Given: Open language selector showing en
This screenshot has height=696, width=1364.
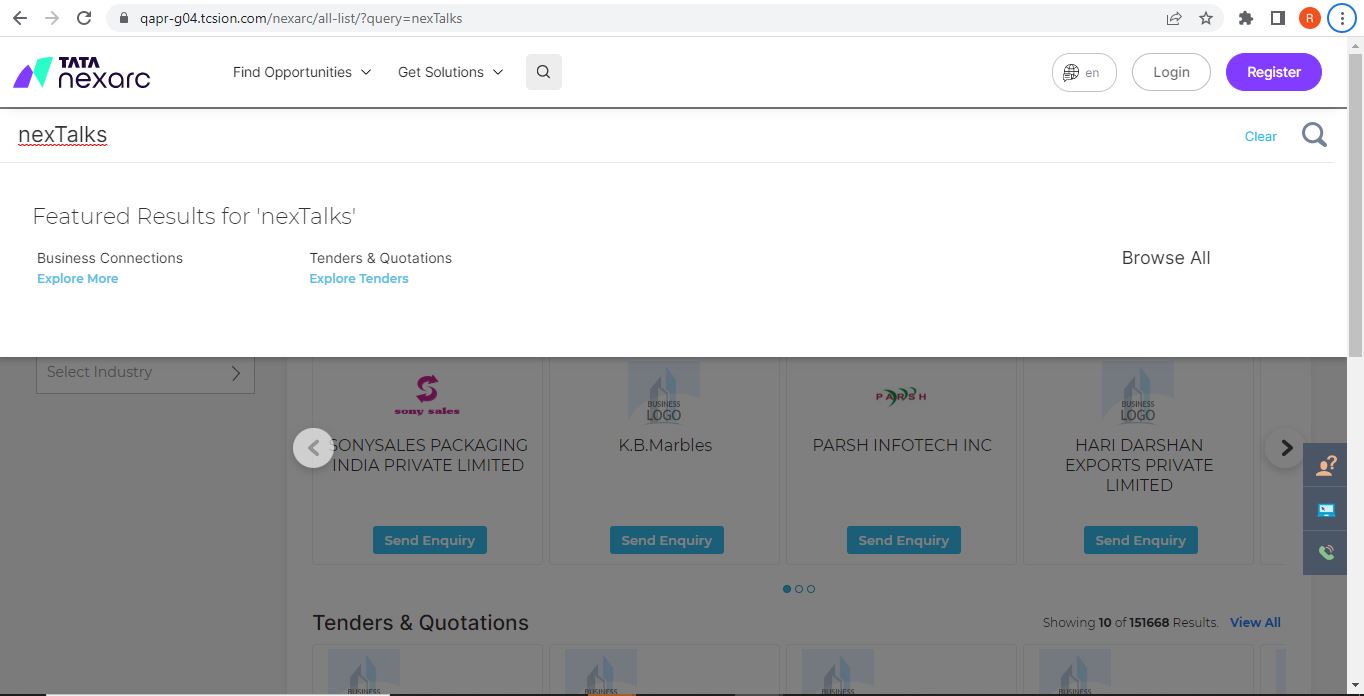Looking at the screenshot, I should 1083,72.
